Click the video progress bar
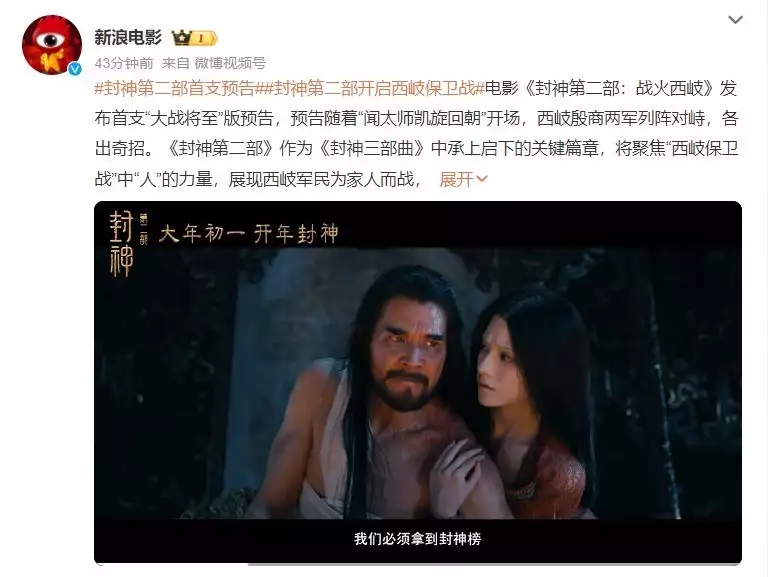 (x=418, y=564)
